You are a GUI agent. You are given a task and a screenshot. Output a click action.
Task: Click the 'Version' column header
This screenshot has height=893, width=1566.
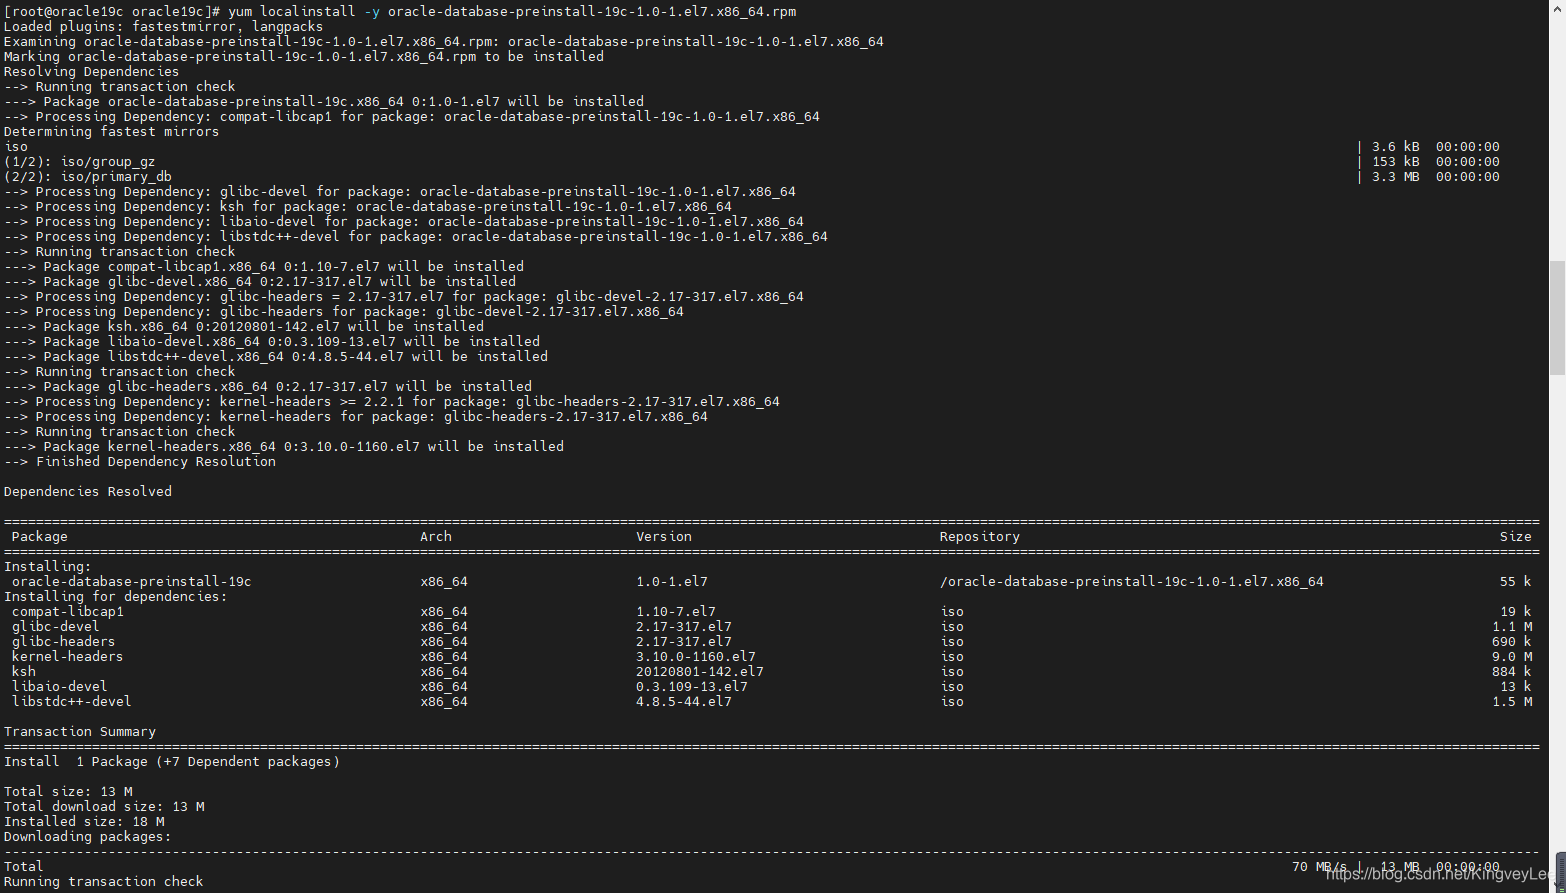663,536
